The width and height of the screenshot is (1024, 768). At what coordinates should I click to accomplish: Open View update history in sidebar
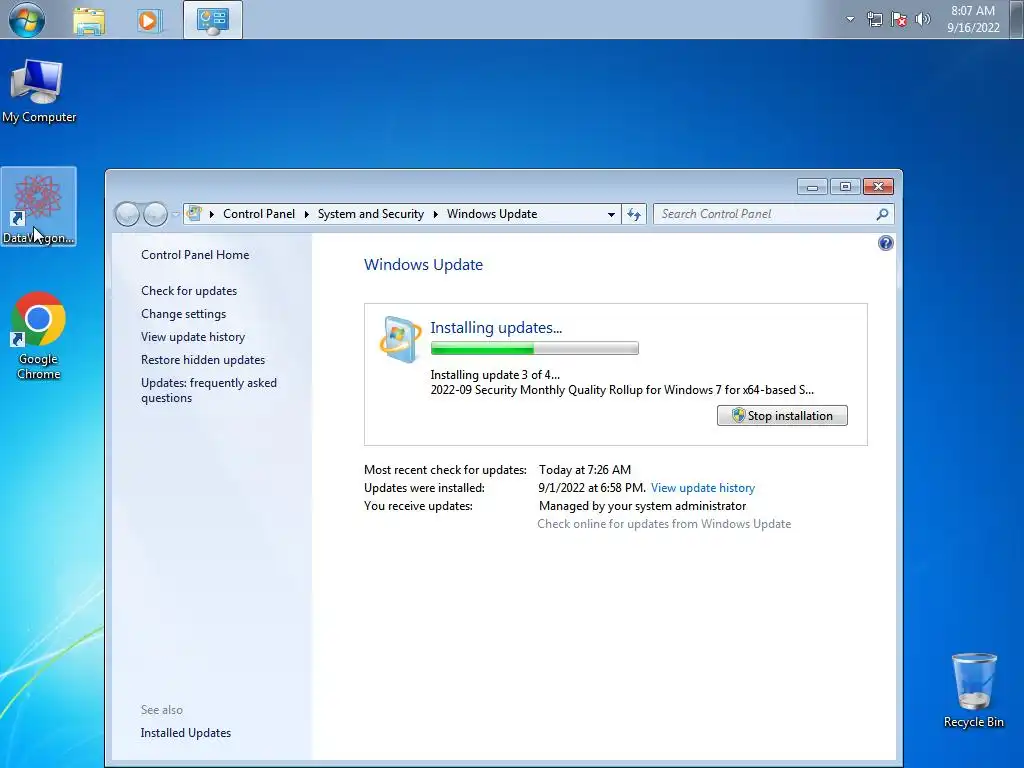pos(193,337)
